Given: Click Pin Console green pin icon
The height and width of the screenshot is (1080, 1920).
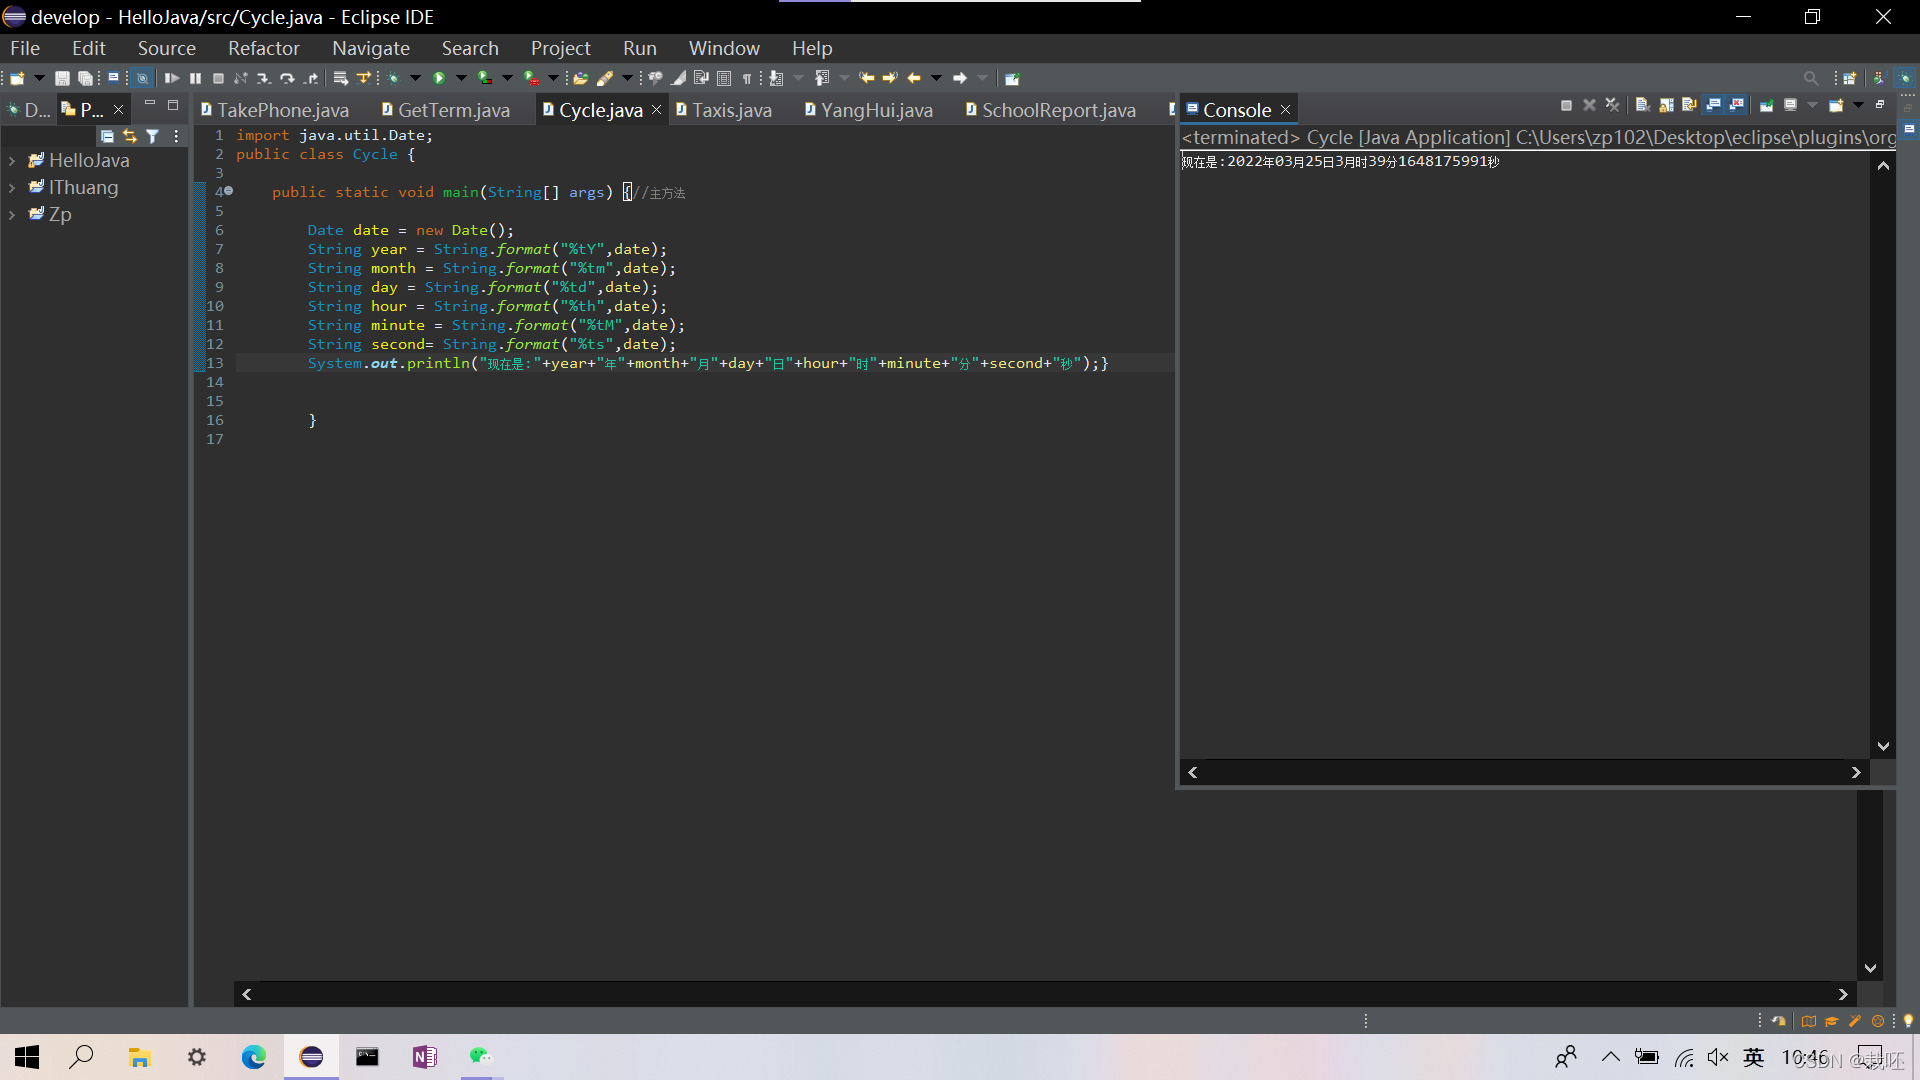Looking at the screenshot, I should (x=1766, y=105).
